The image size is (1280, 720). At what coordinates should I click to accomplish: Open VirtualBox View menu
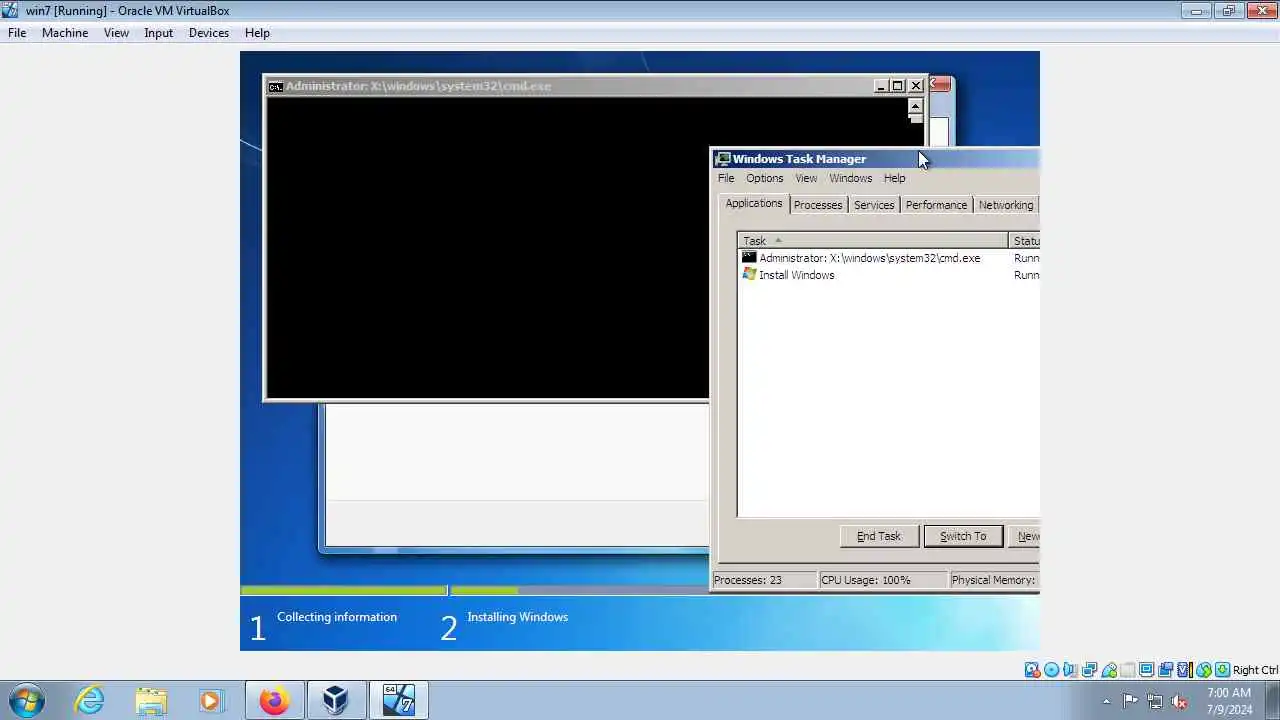pyautogui.click(x=116, y=33)
